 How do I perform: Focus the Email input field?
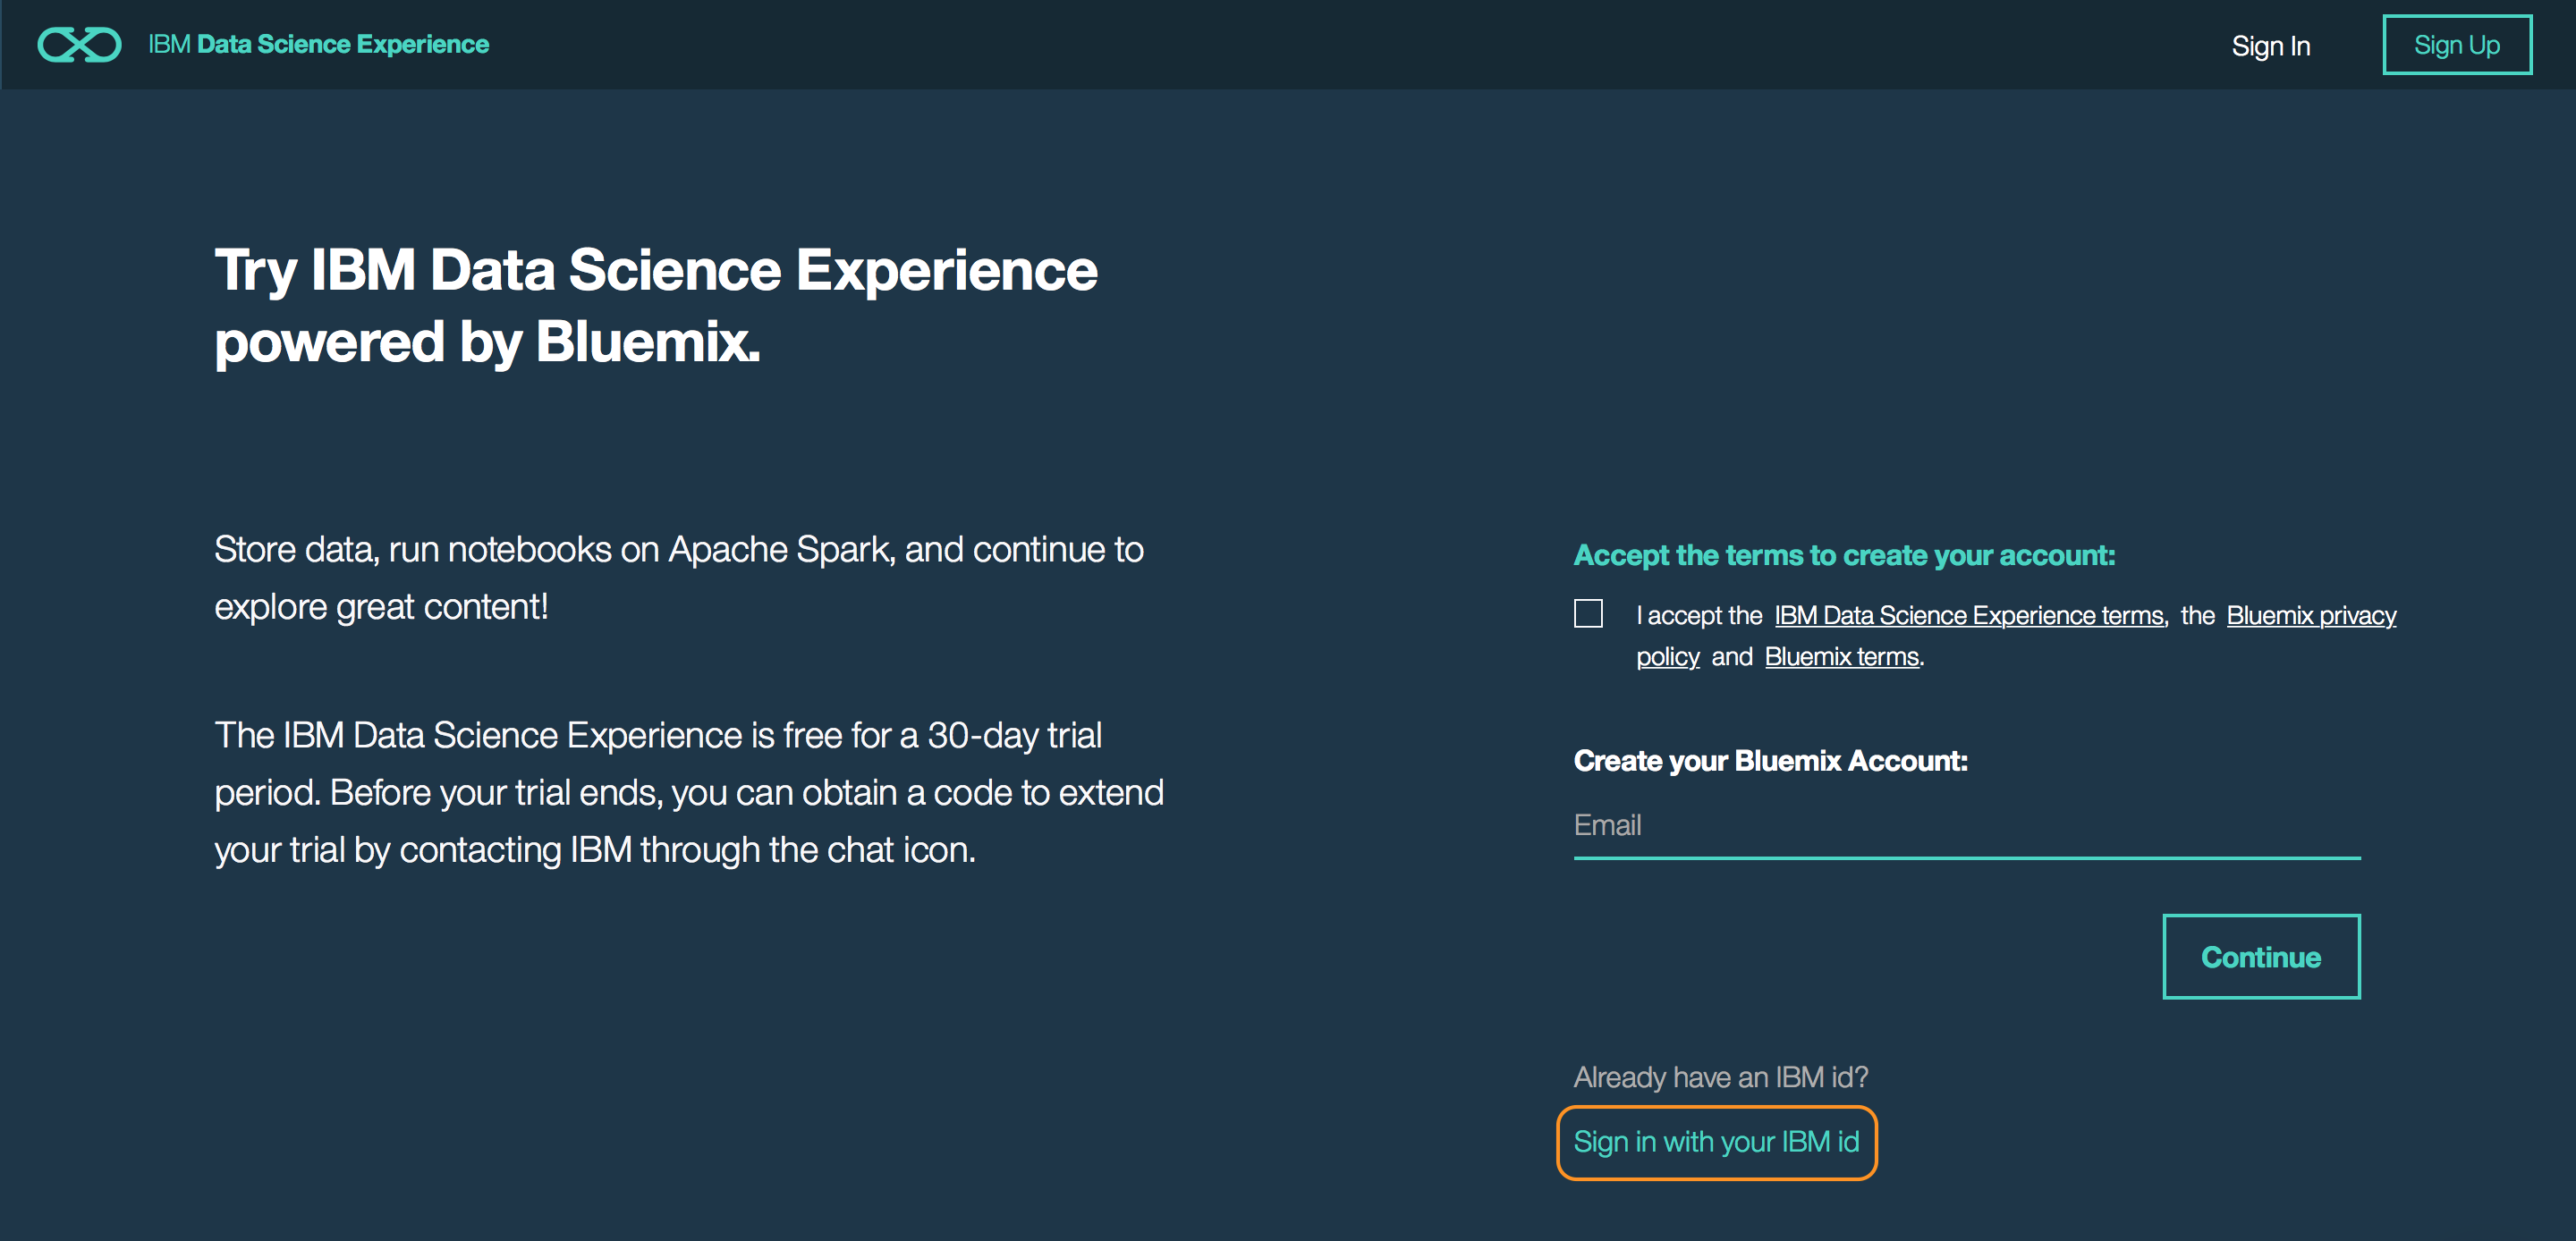(1966, 825)
